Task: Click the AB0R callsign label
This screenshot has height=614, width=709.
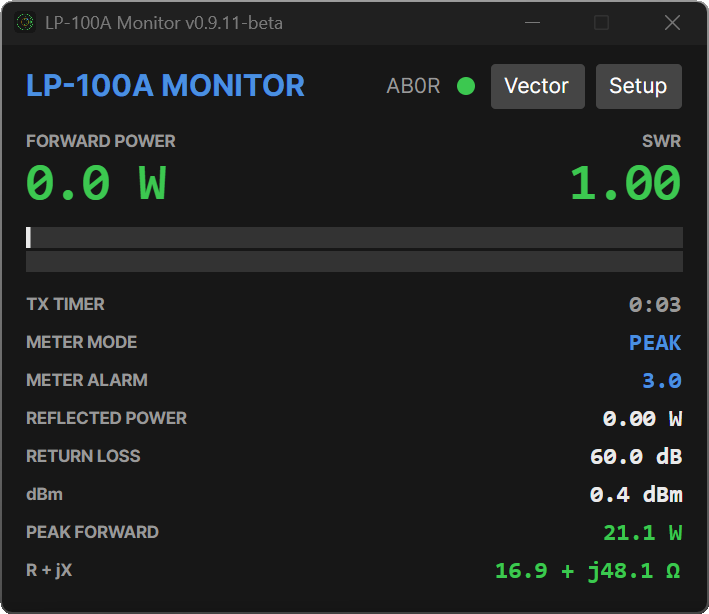Action: (413, 86)
